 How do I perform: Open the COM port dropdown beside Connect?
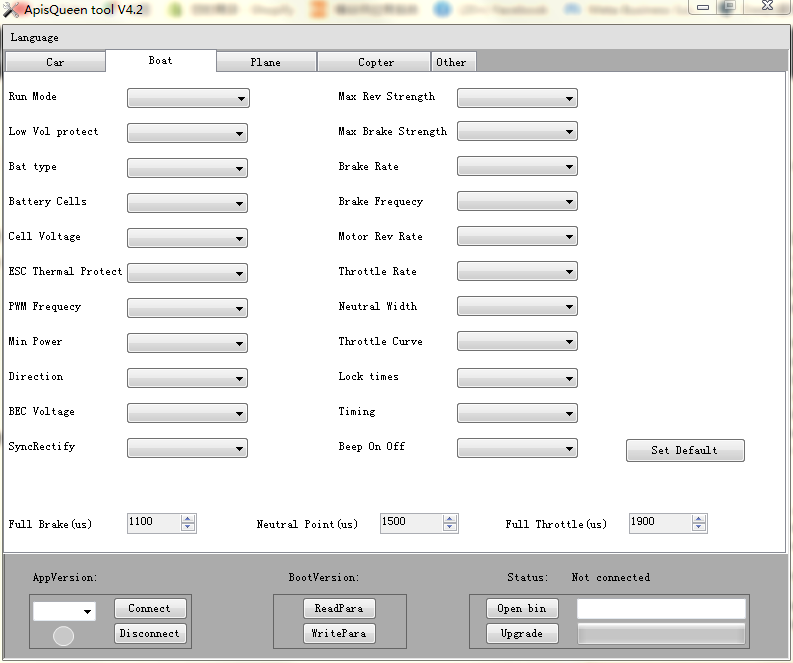coord(64,611)
